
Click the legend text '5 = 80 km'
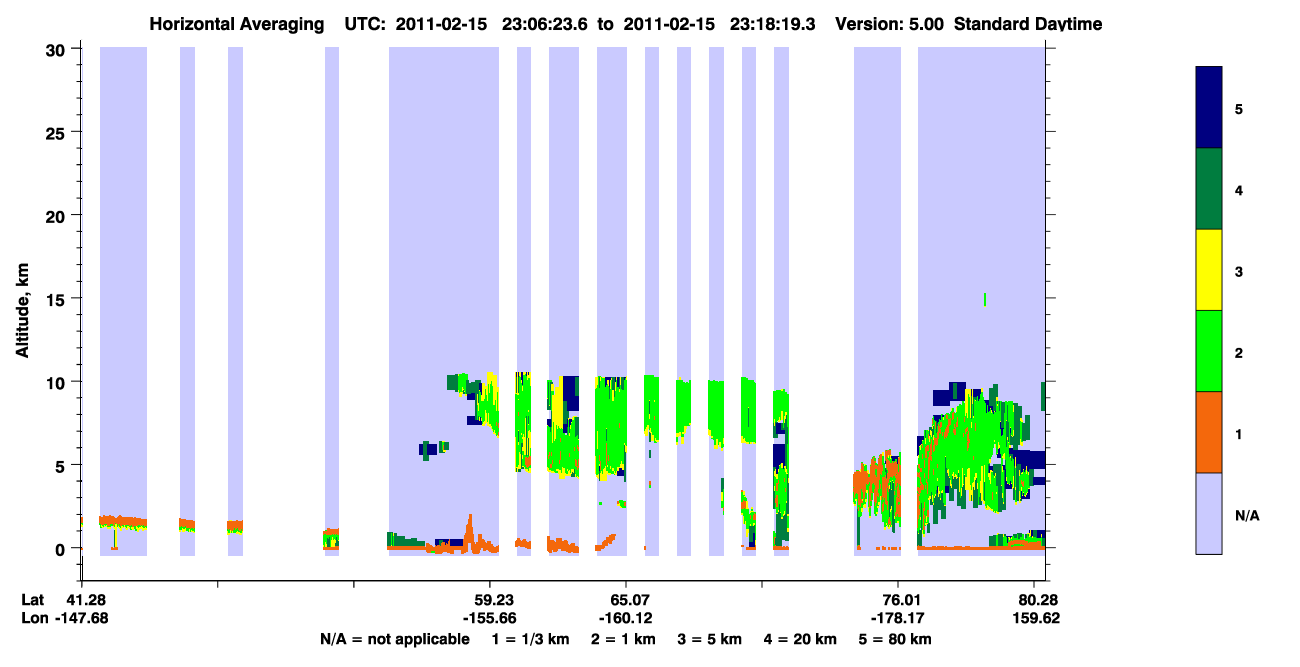click(897, 639)
